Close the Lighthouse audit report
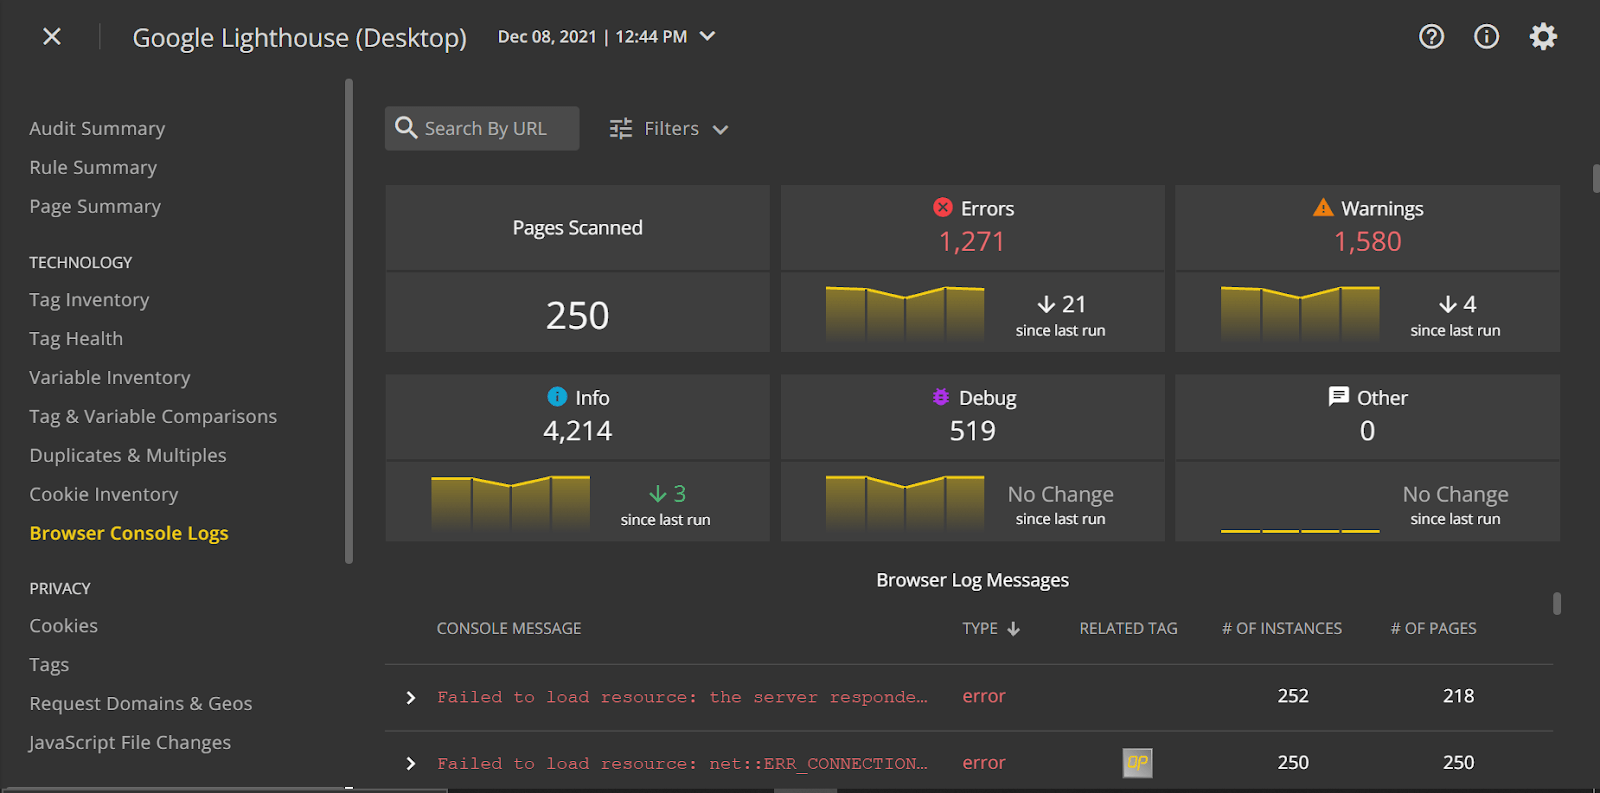Image resolution: width=1600 pixels, height=793 pixels. click(x=52, y=37)
